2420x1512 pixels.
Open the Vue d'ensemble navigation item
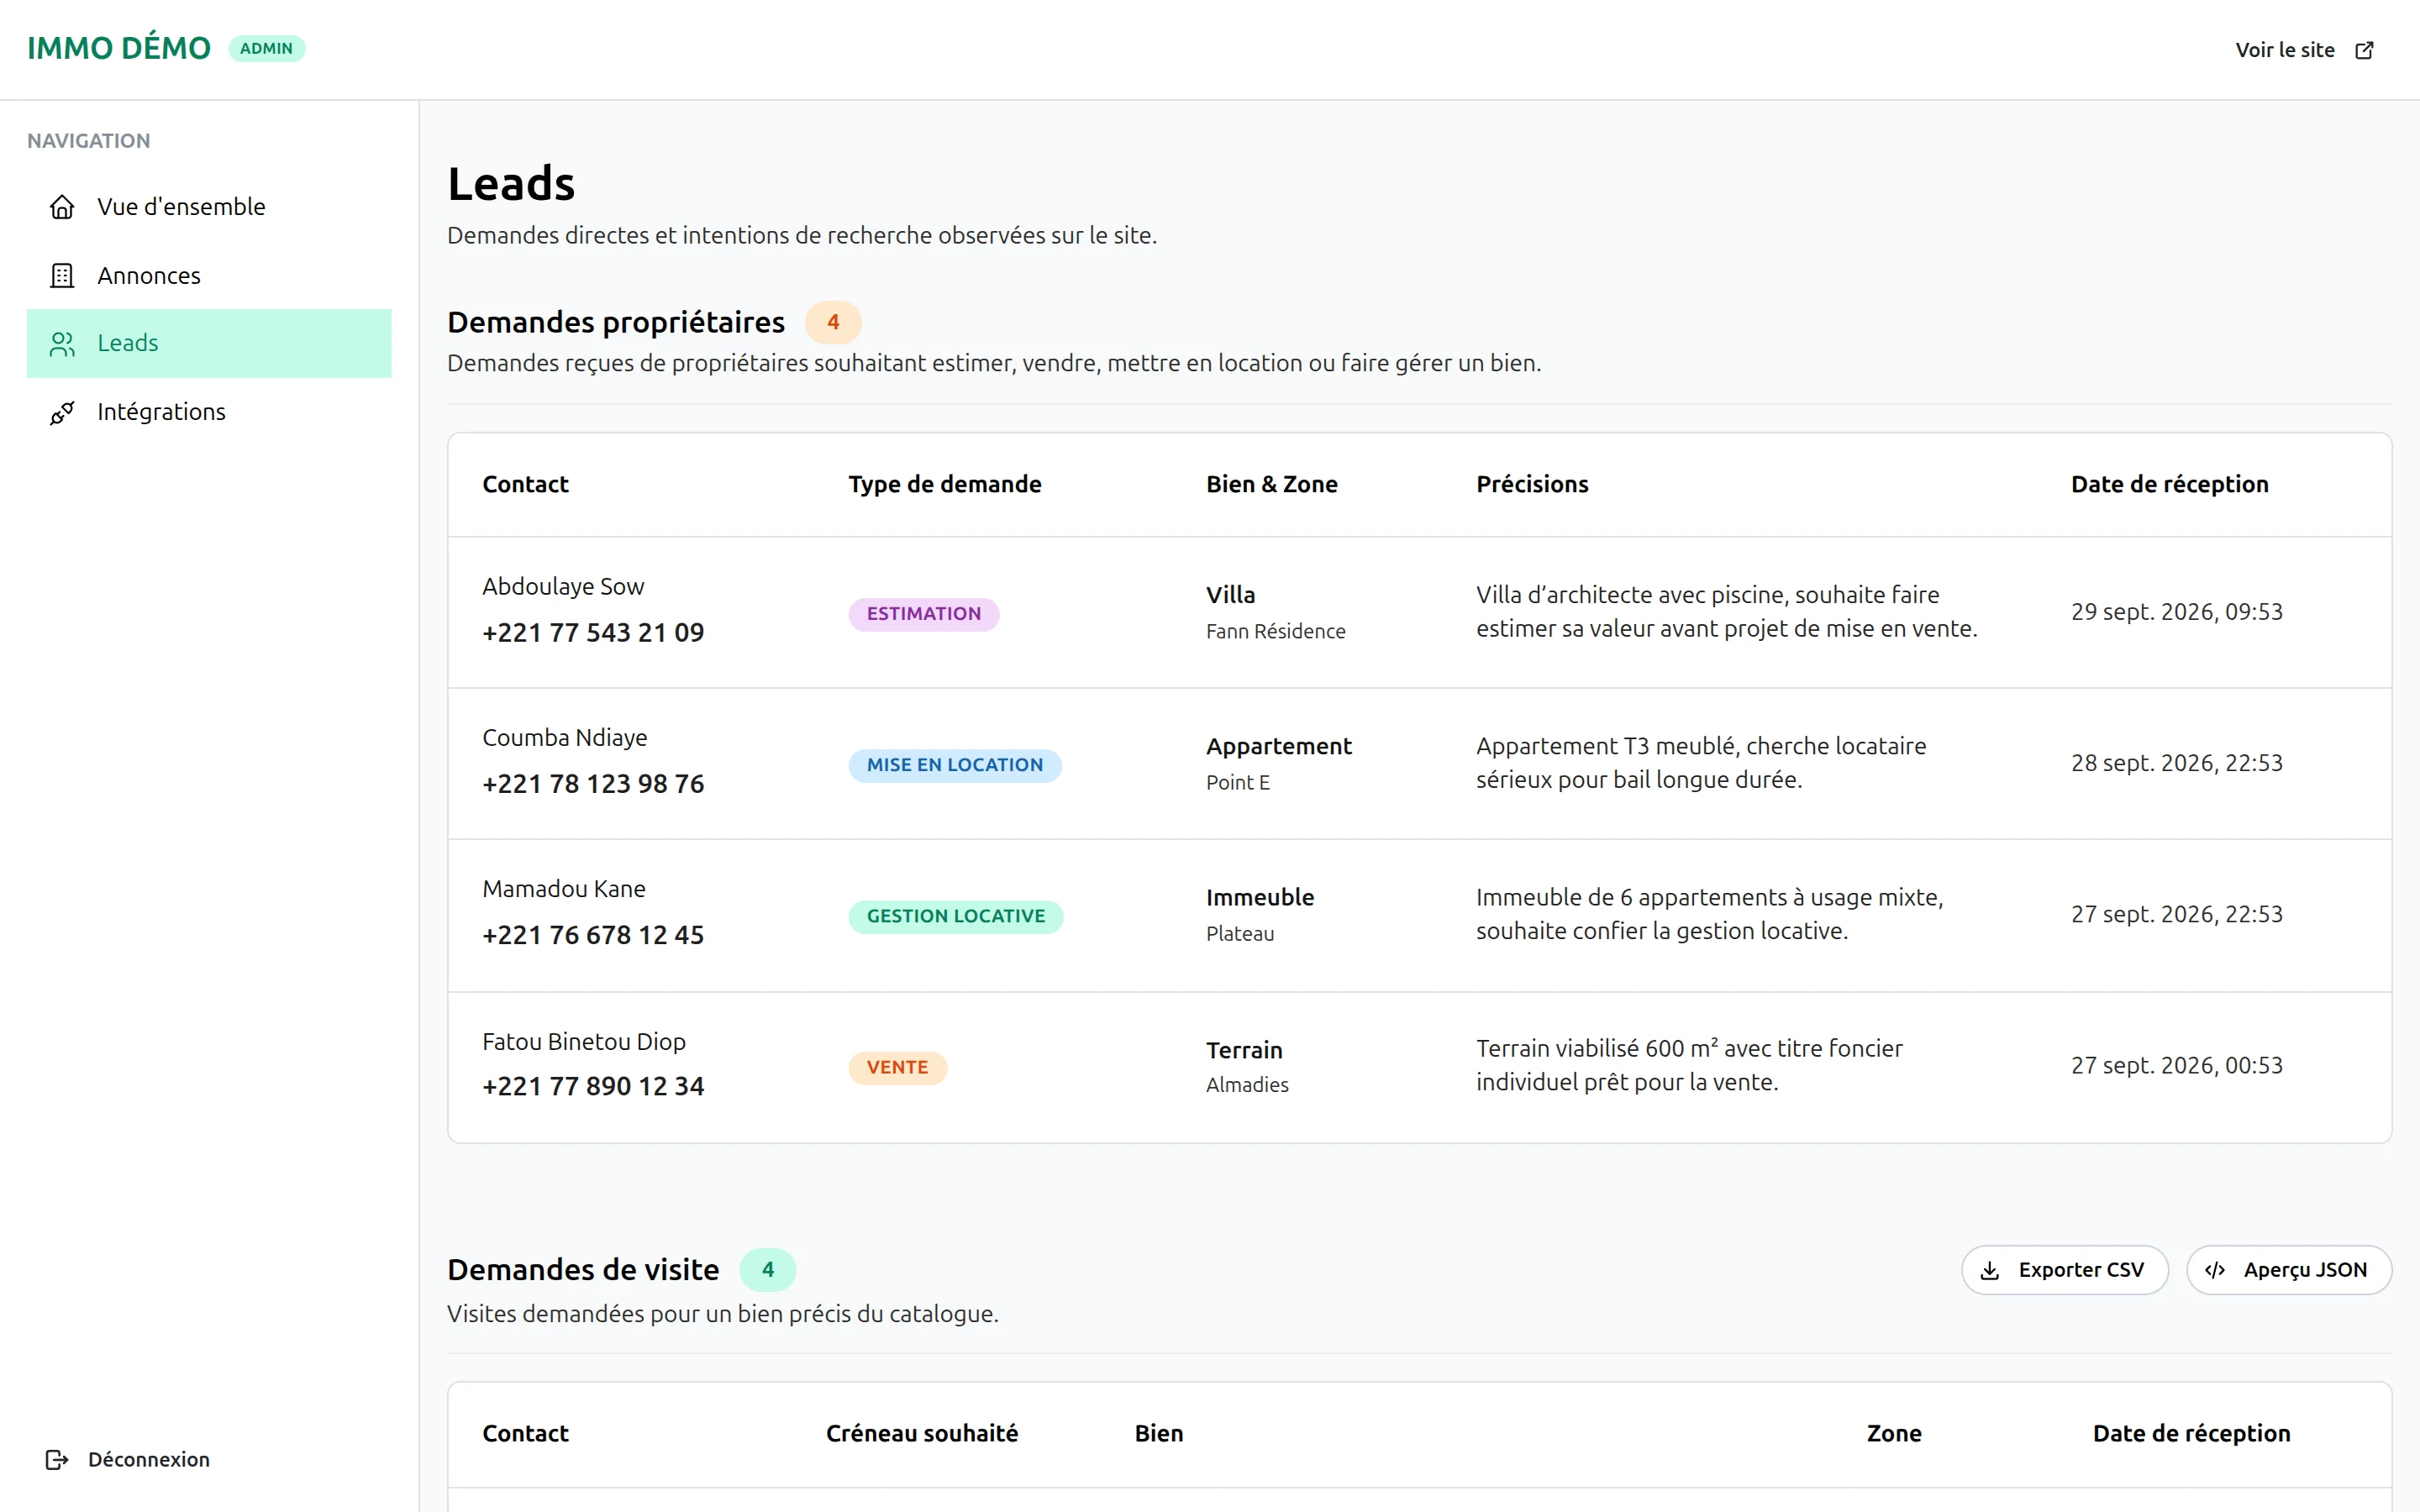click(209, 207)
